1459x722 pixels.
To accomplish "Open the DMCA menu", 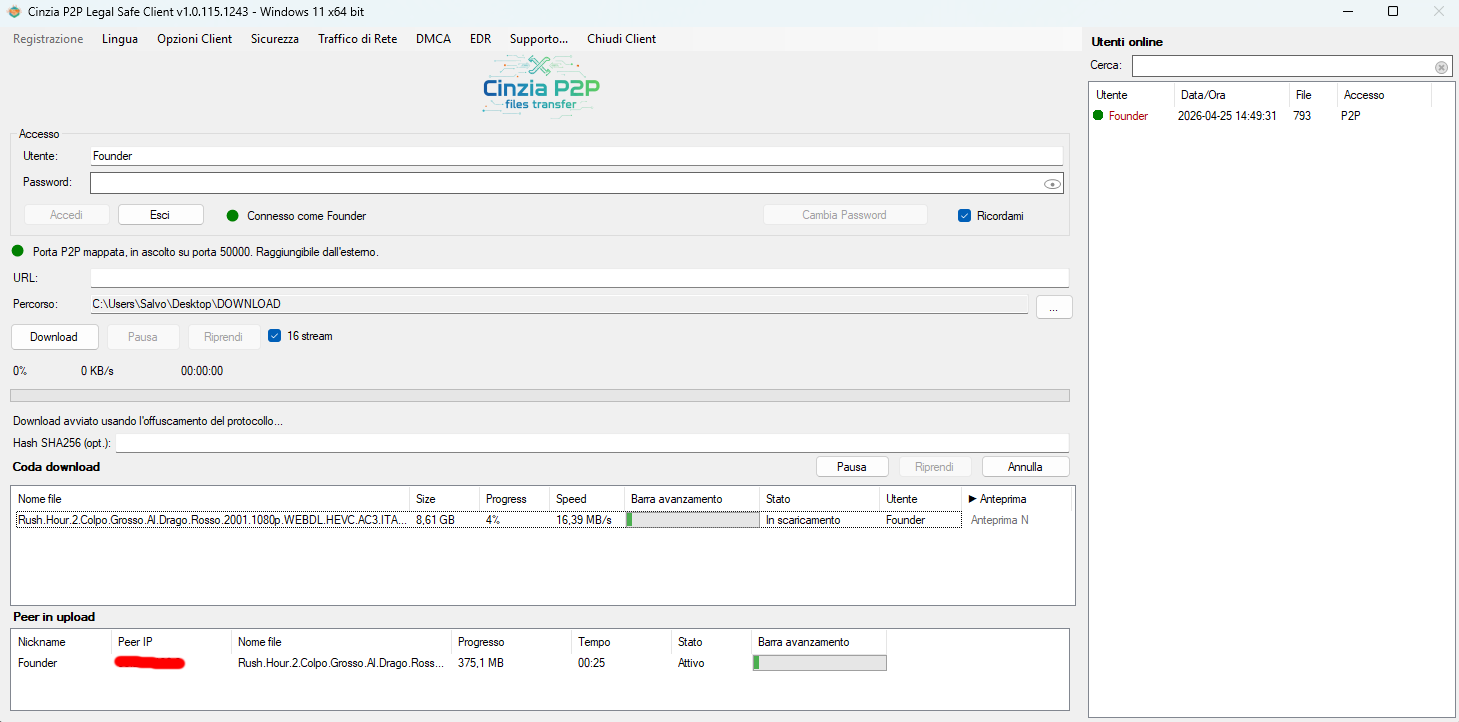I will coord(433,39).
